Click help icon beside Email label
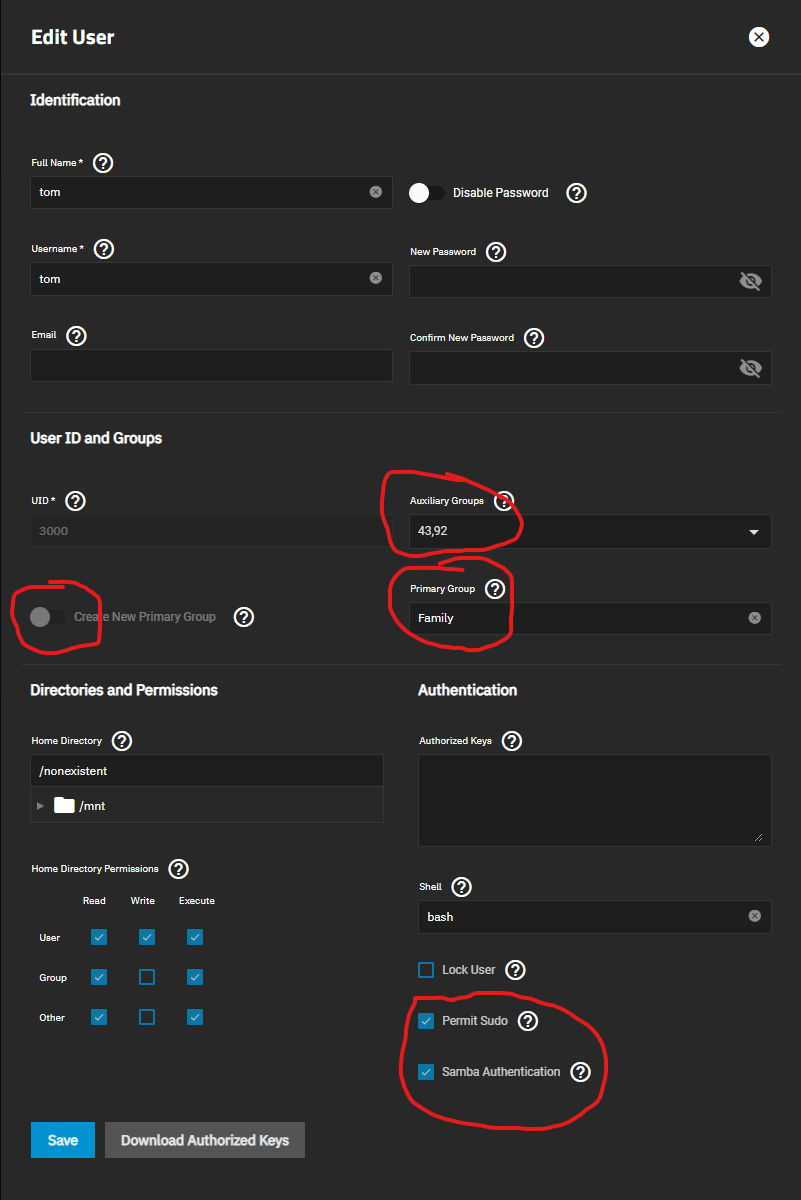The height and width of the screenshot is (1200, 801). tap(76, 336)
